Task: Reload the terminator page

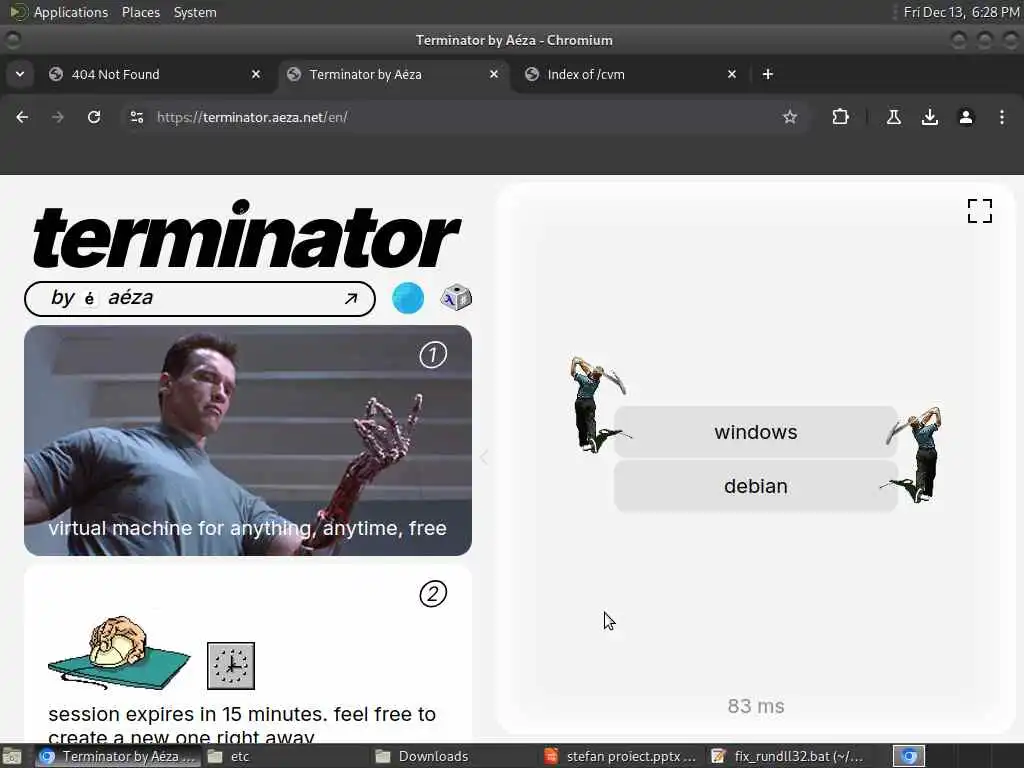Action: coord(94,117)
